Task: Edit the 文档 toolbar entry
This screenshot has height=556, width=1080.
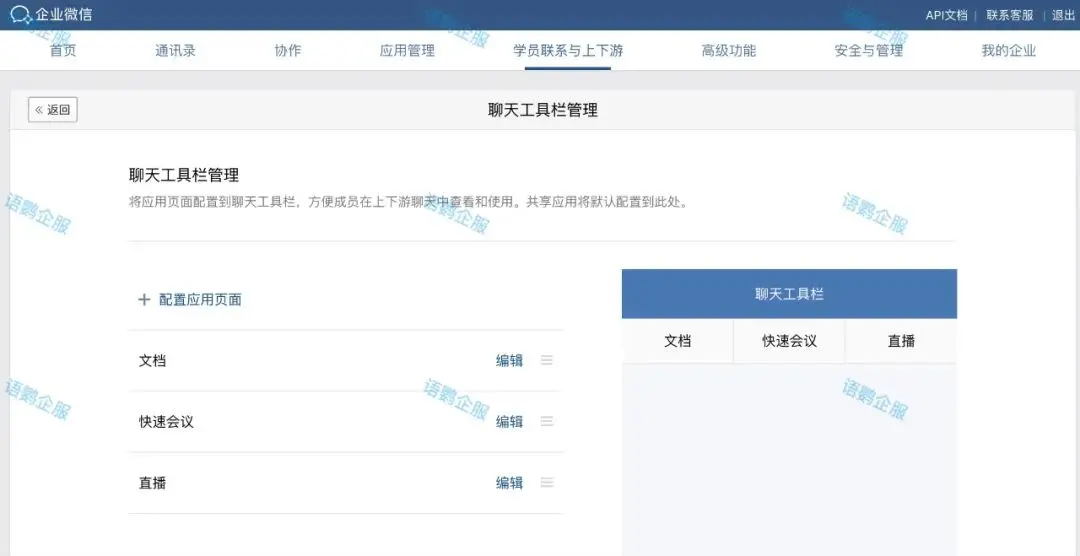Action: [x=509, y=361]
